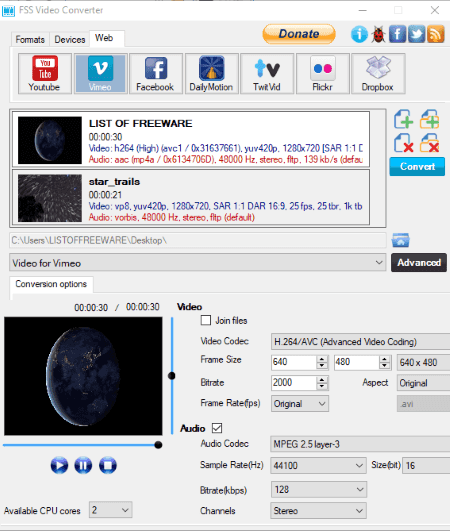Screen dimensions: 450x531
Task: Open the Size(bit) 16 dropdown
Action: point(426,466)
